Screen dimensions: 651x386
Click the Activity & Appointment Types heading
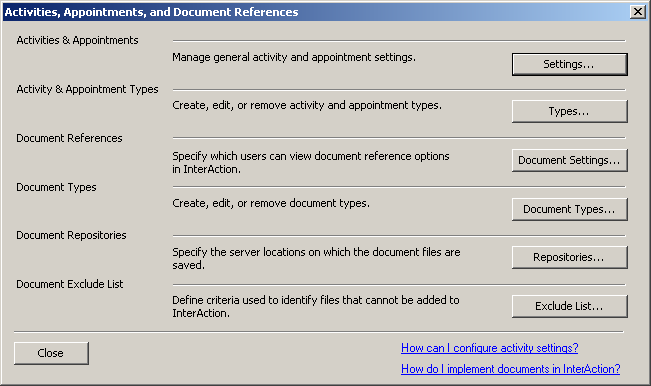point(87,89)
